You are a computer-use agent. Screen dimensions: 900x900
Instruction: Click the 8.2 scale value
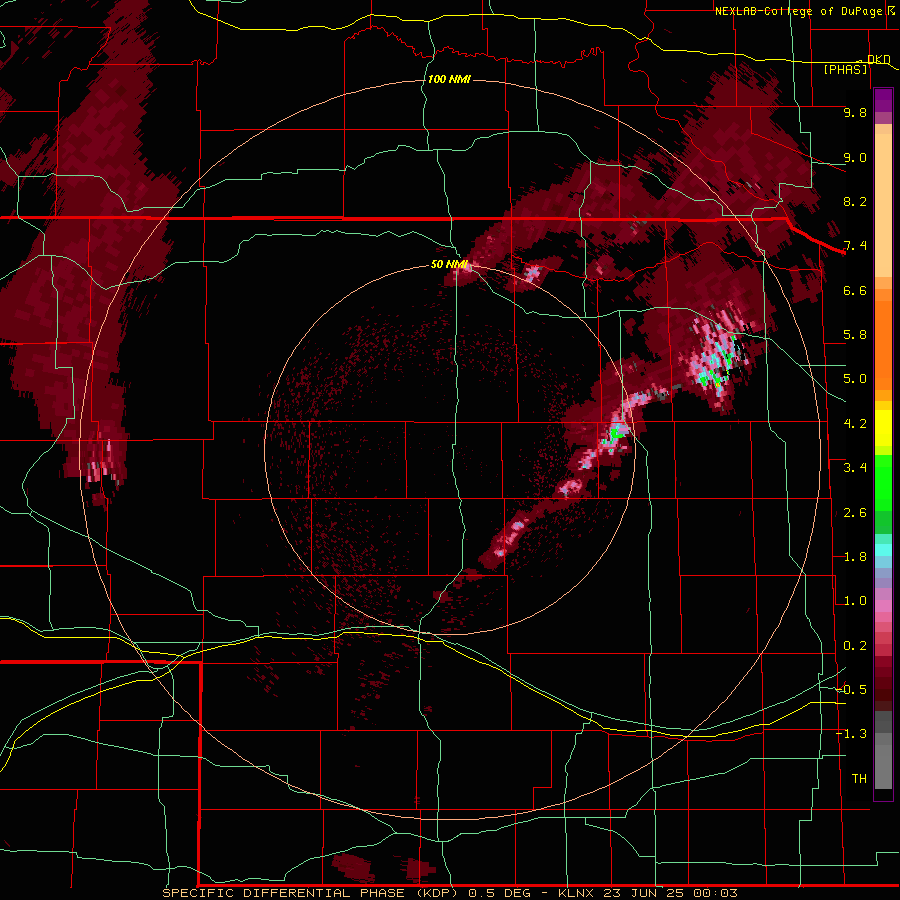click(x=855, y=201)
